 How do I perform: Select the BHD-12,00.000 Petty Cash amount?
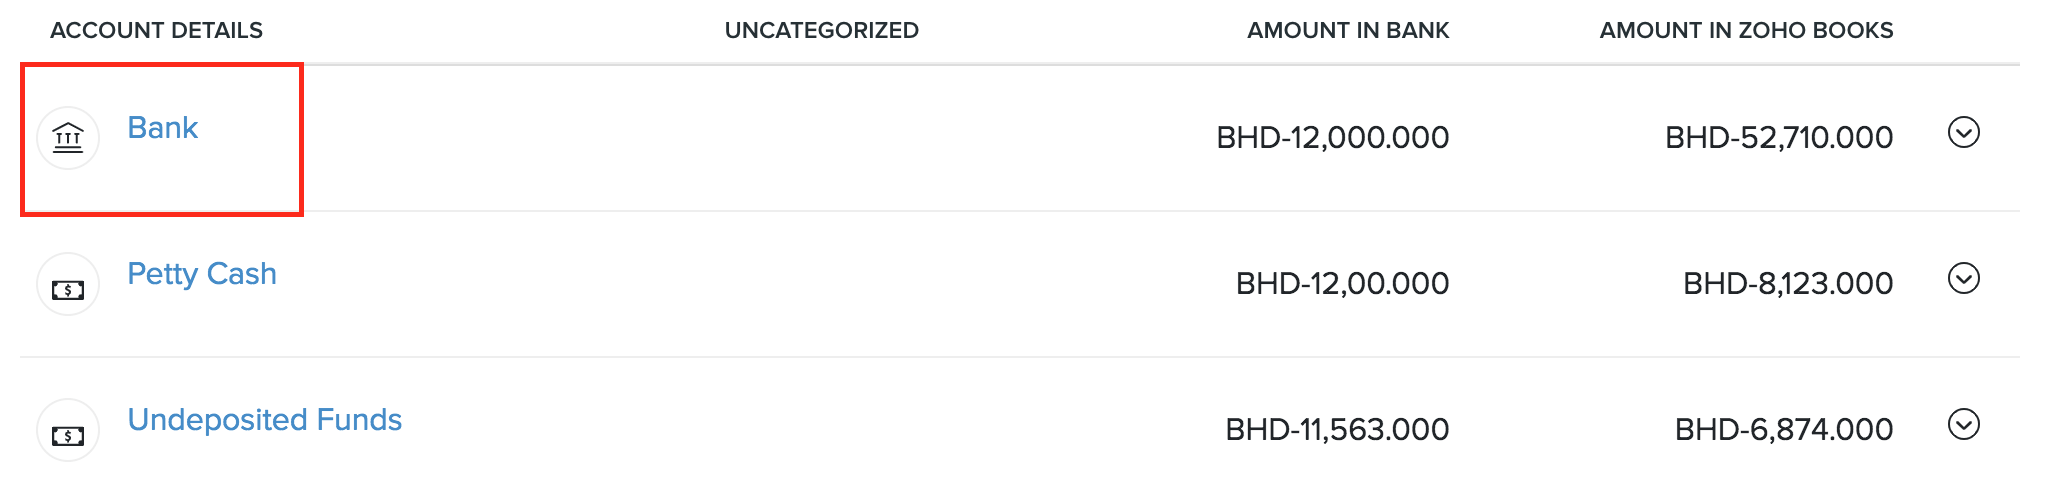tap(1342, 284)
